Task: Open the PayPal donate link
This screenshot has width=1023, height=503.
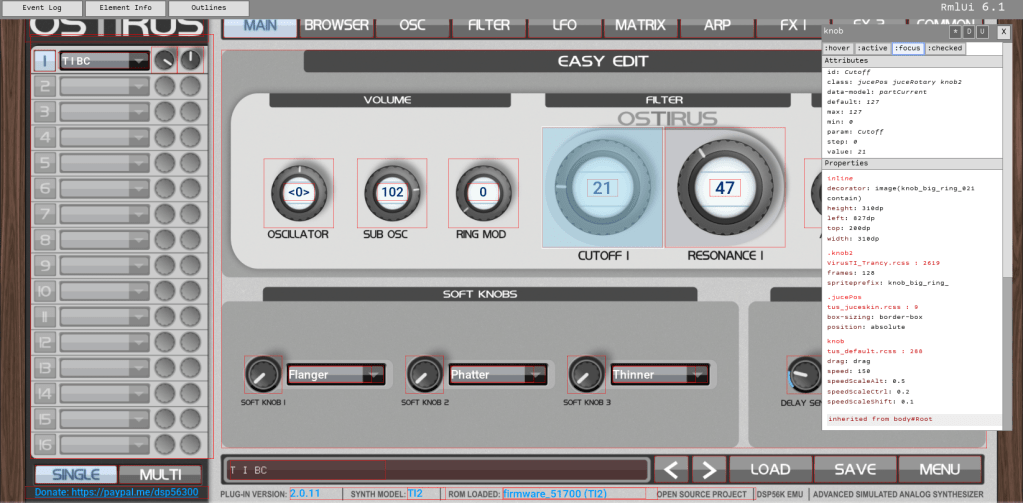Action: click(116, 492)
